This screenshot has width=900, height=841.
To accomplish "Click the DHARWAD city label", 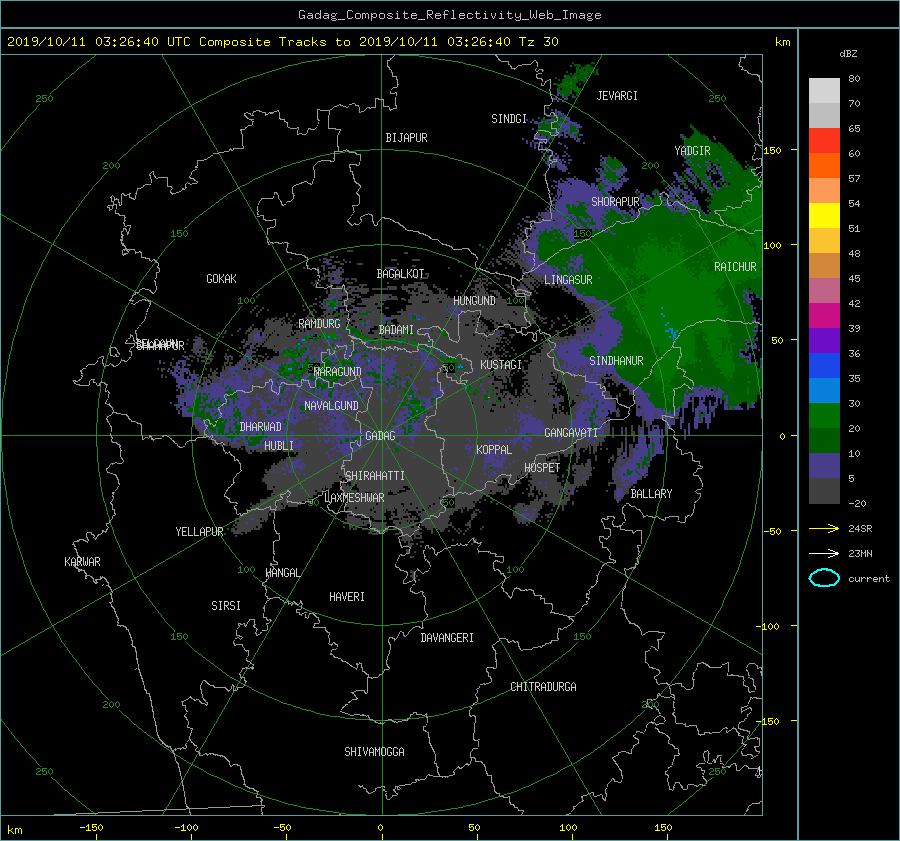I will click(x=260, y=427).
